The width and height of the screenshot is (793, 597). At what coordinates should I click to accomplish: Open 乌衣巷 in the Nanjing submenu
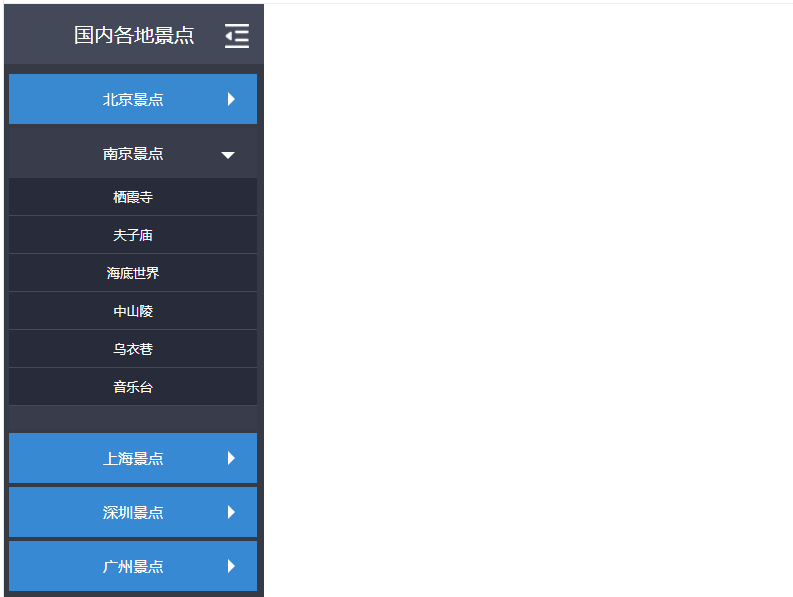[x=133, y=349]
